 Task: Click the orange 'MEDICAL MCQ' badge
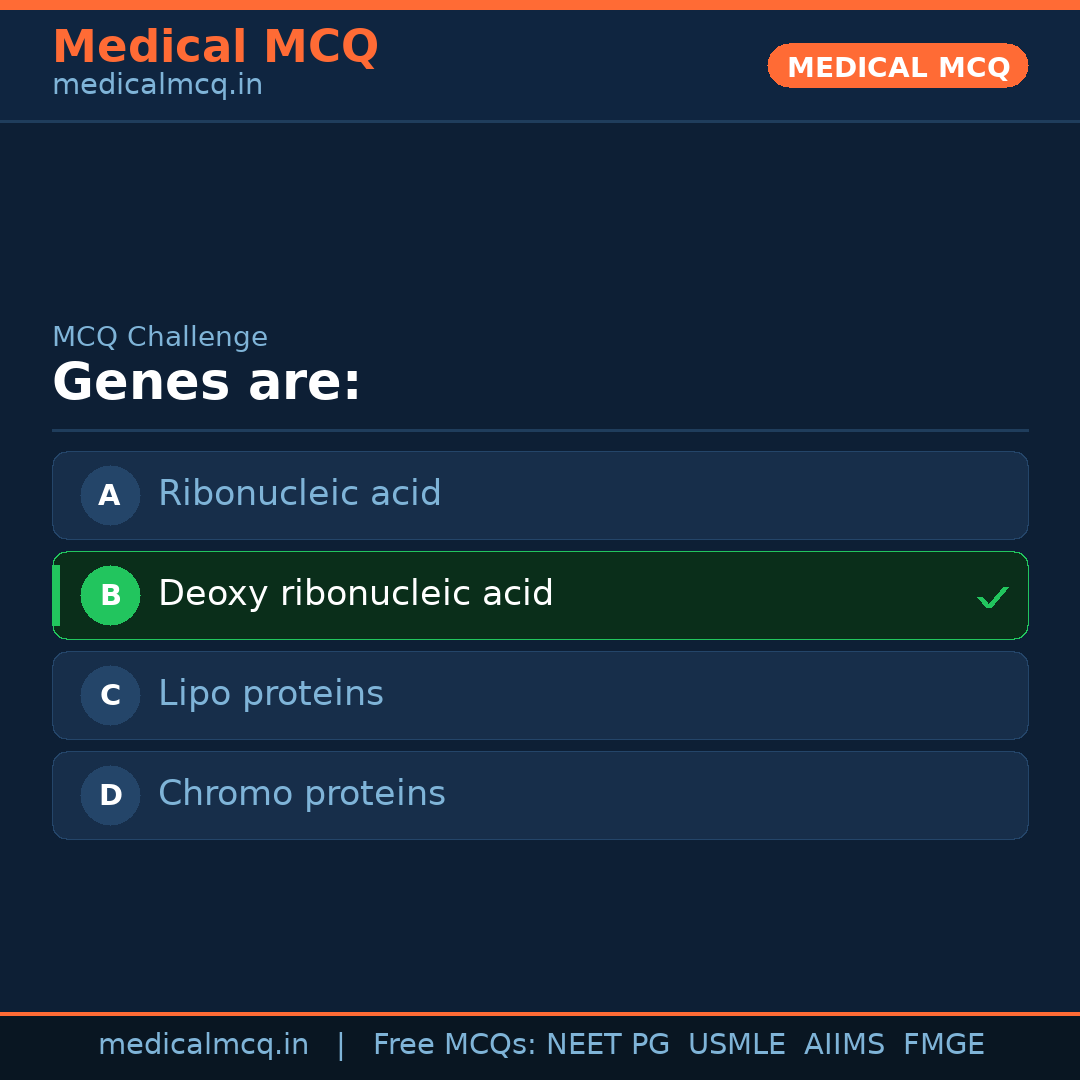(x=897, y=66)
